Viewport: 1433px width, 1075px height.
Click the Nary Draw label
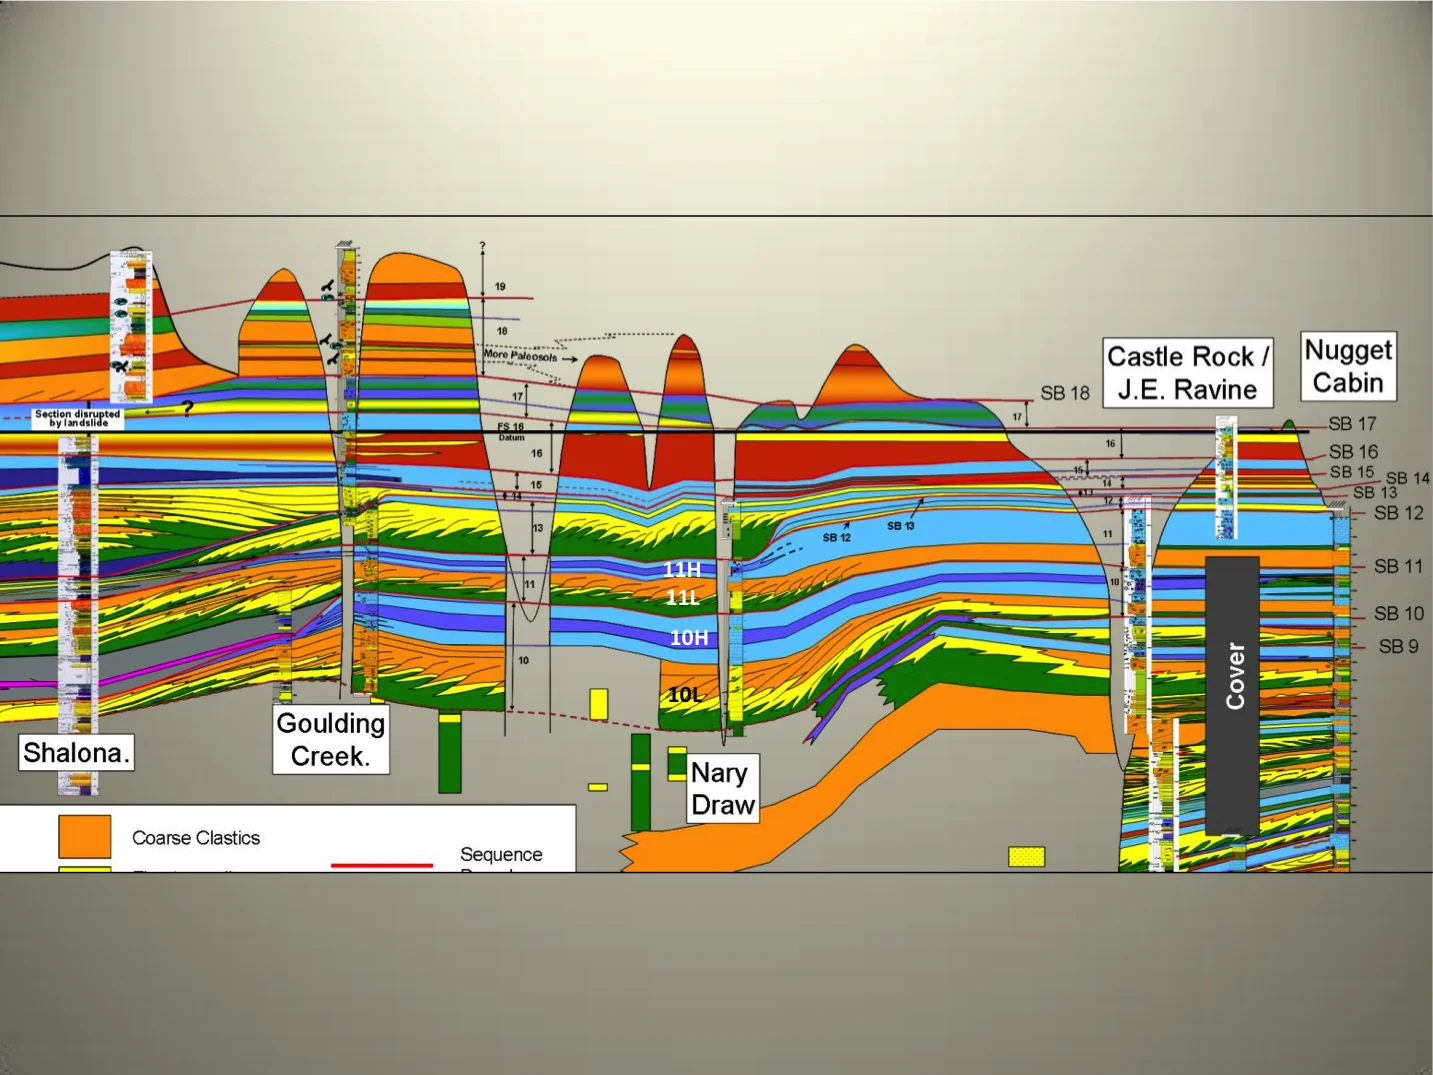pos(722,788)
